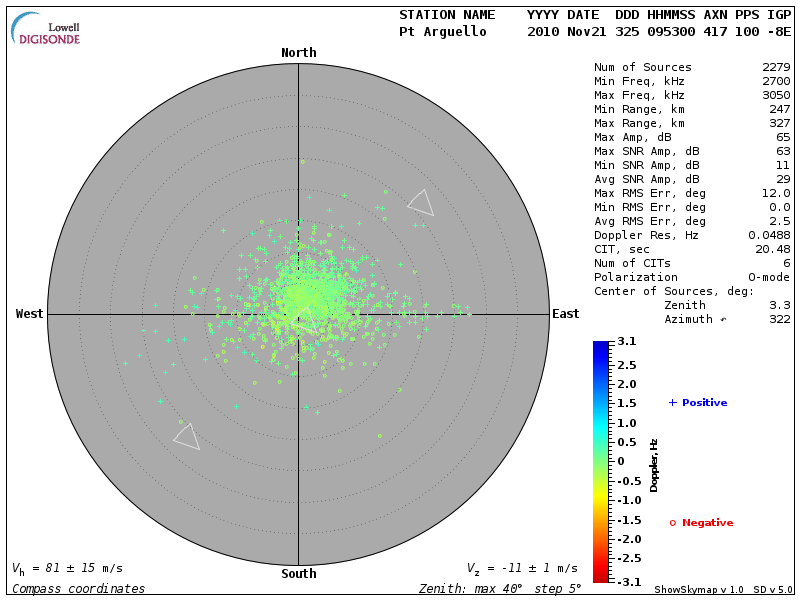Click the Vz vertical velocity readout
Viewport: 800px width, 600px height.
[522, 568]
